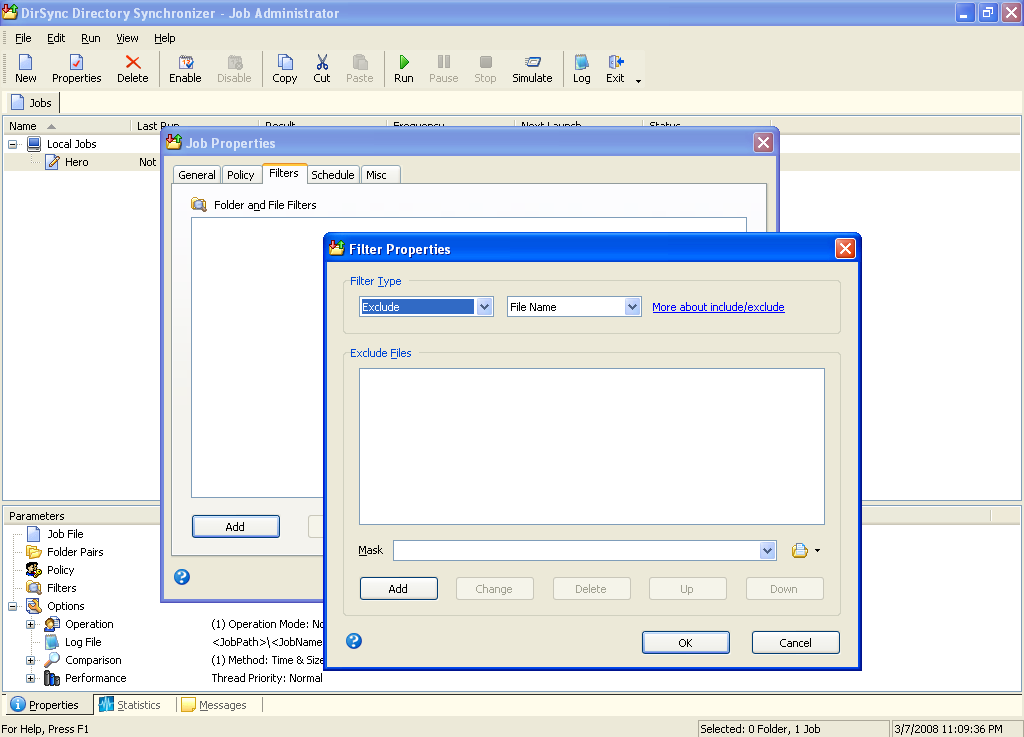Open Properties from the main toolbar
Viewport: 1024px width, 737px height.
coord(76,69)
